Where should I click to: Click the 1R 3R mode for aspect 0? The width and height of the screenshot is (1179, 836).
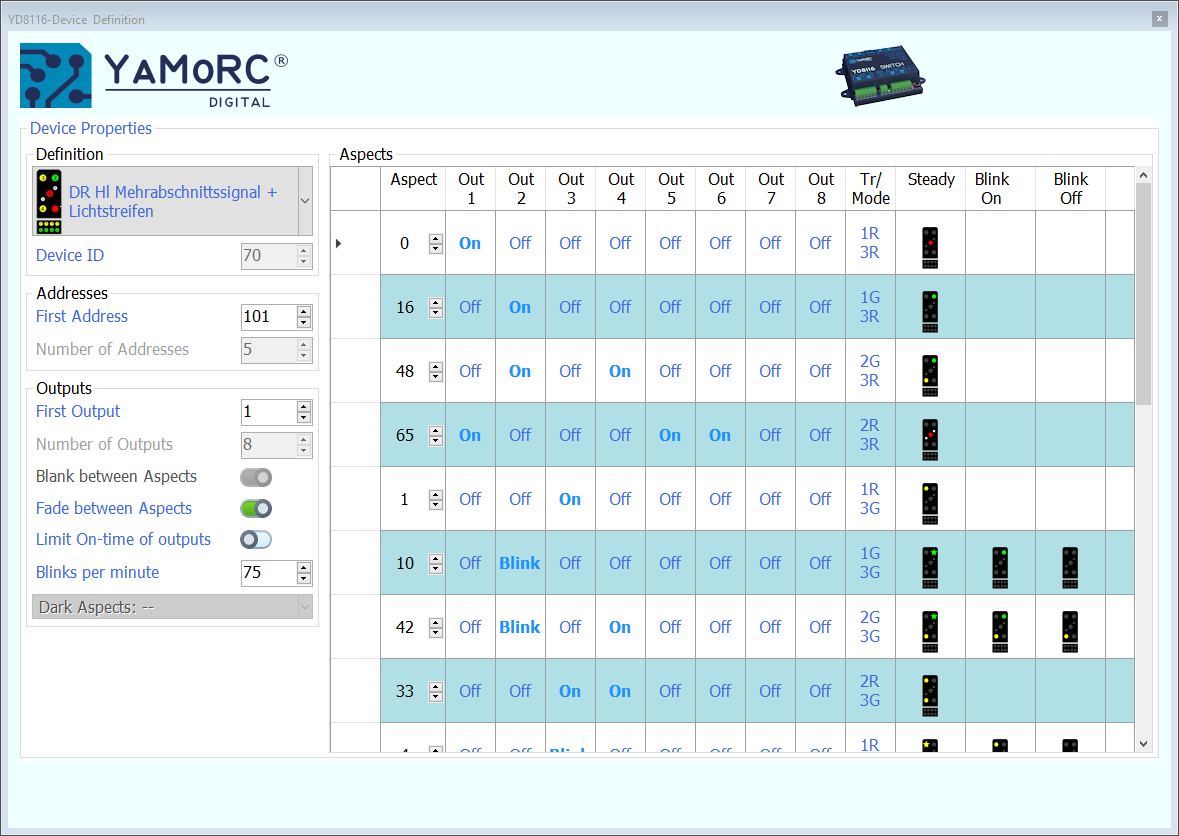tap(870, 243)
